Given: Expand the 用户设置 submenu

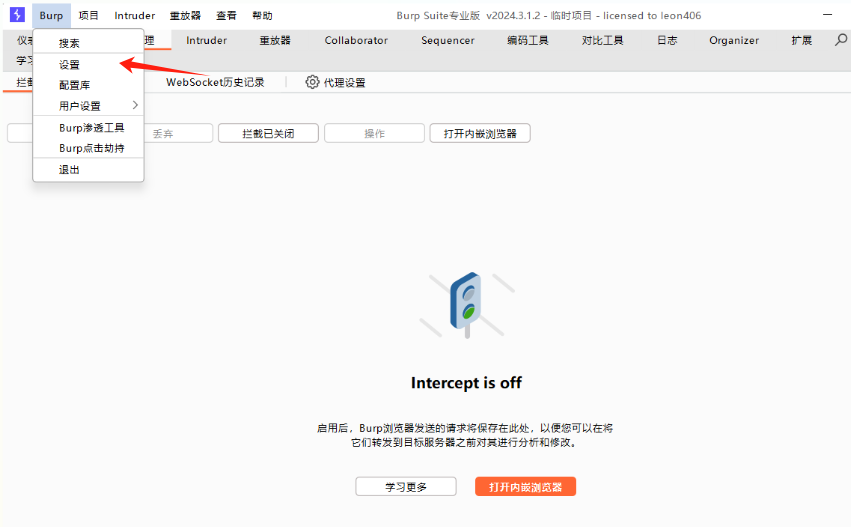Looking at the screenshot, I should [88, 106].
